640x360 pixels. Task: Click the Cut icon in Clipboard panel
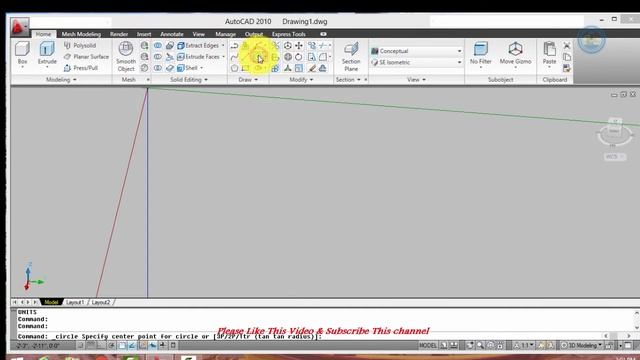pyautogui.click(x=567, y=45)
